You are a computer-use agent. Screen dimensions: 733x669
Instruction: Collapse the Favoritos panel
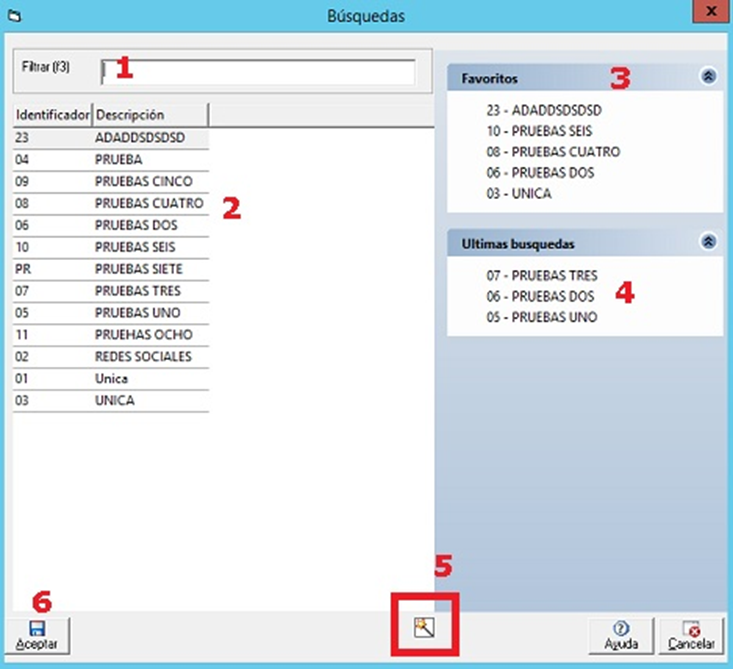click(708, 76)
